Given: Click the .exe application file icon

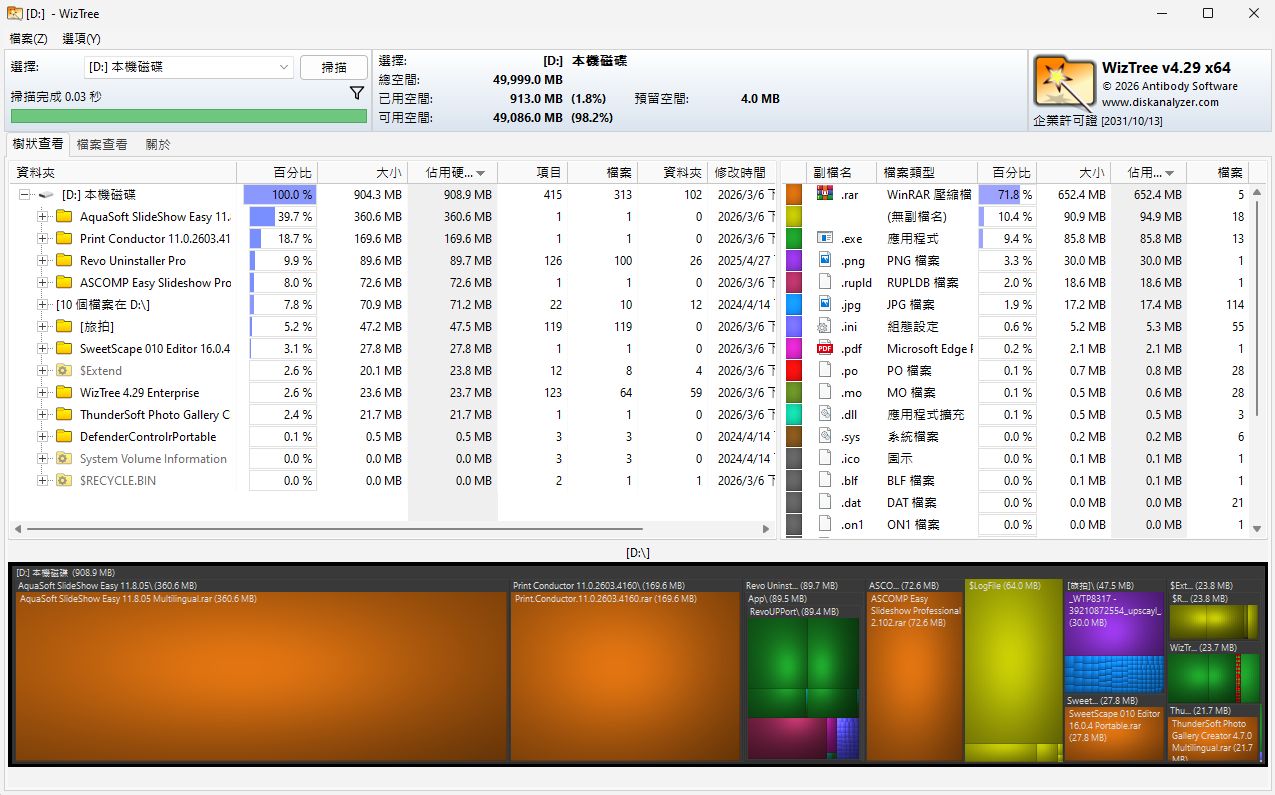Looking at the screenshot, I should coord(825,238).
